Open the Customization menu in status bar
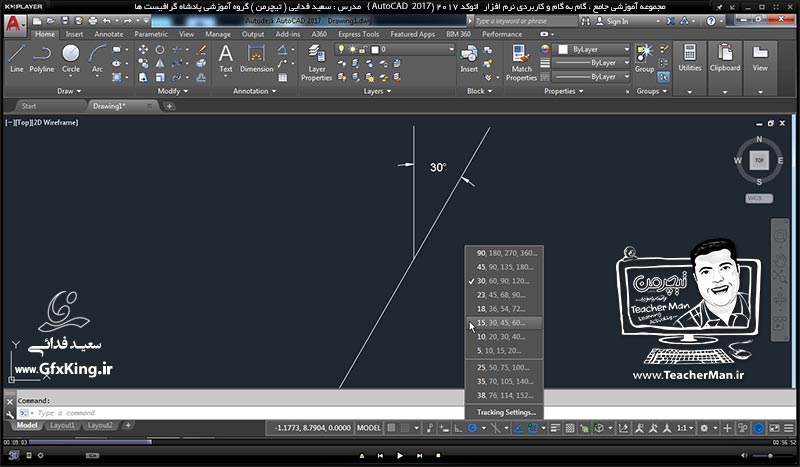The width and height of the screenshot is (800, 467). 789,428
